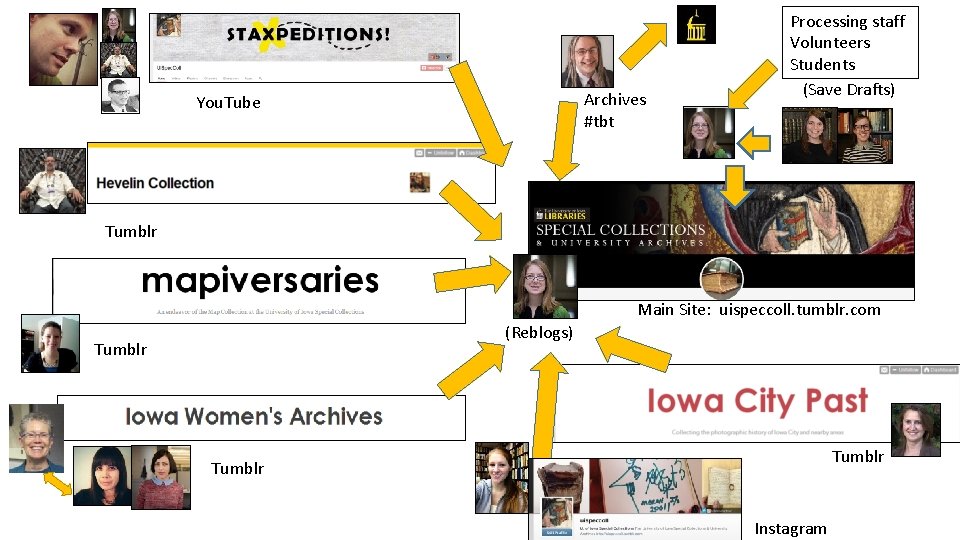
Task: Select the man-on-throne photo beside Hevelin Collection
Action: click(53, 181)
